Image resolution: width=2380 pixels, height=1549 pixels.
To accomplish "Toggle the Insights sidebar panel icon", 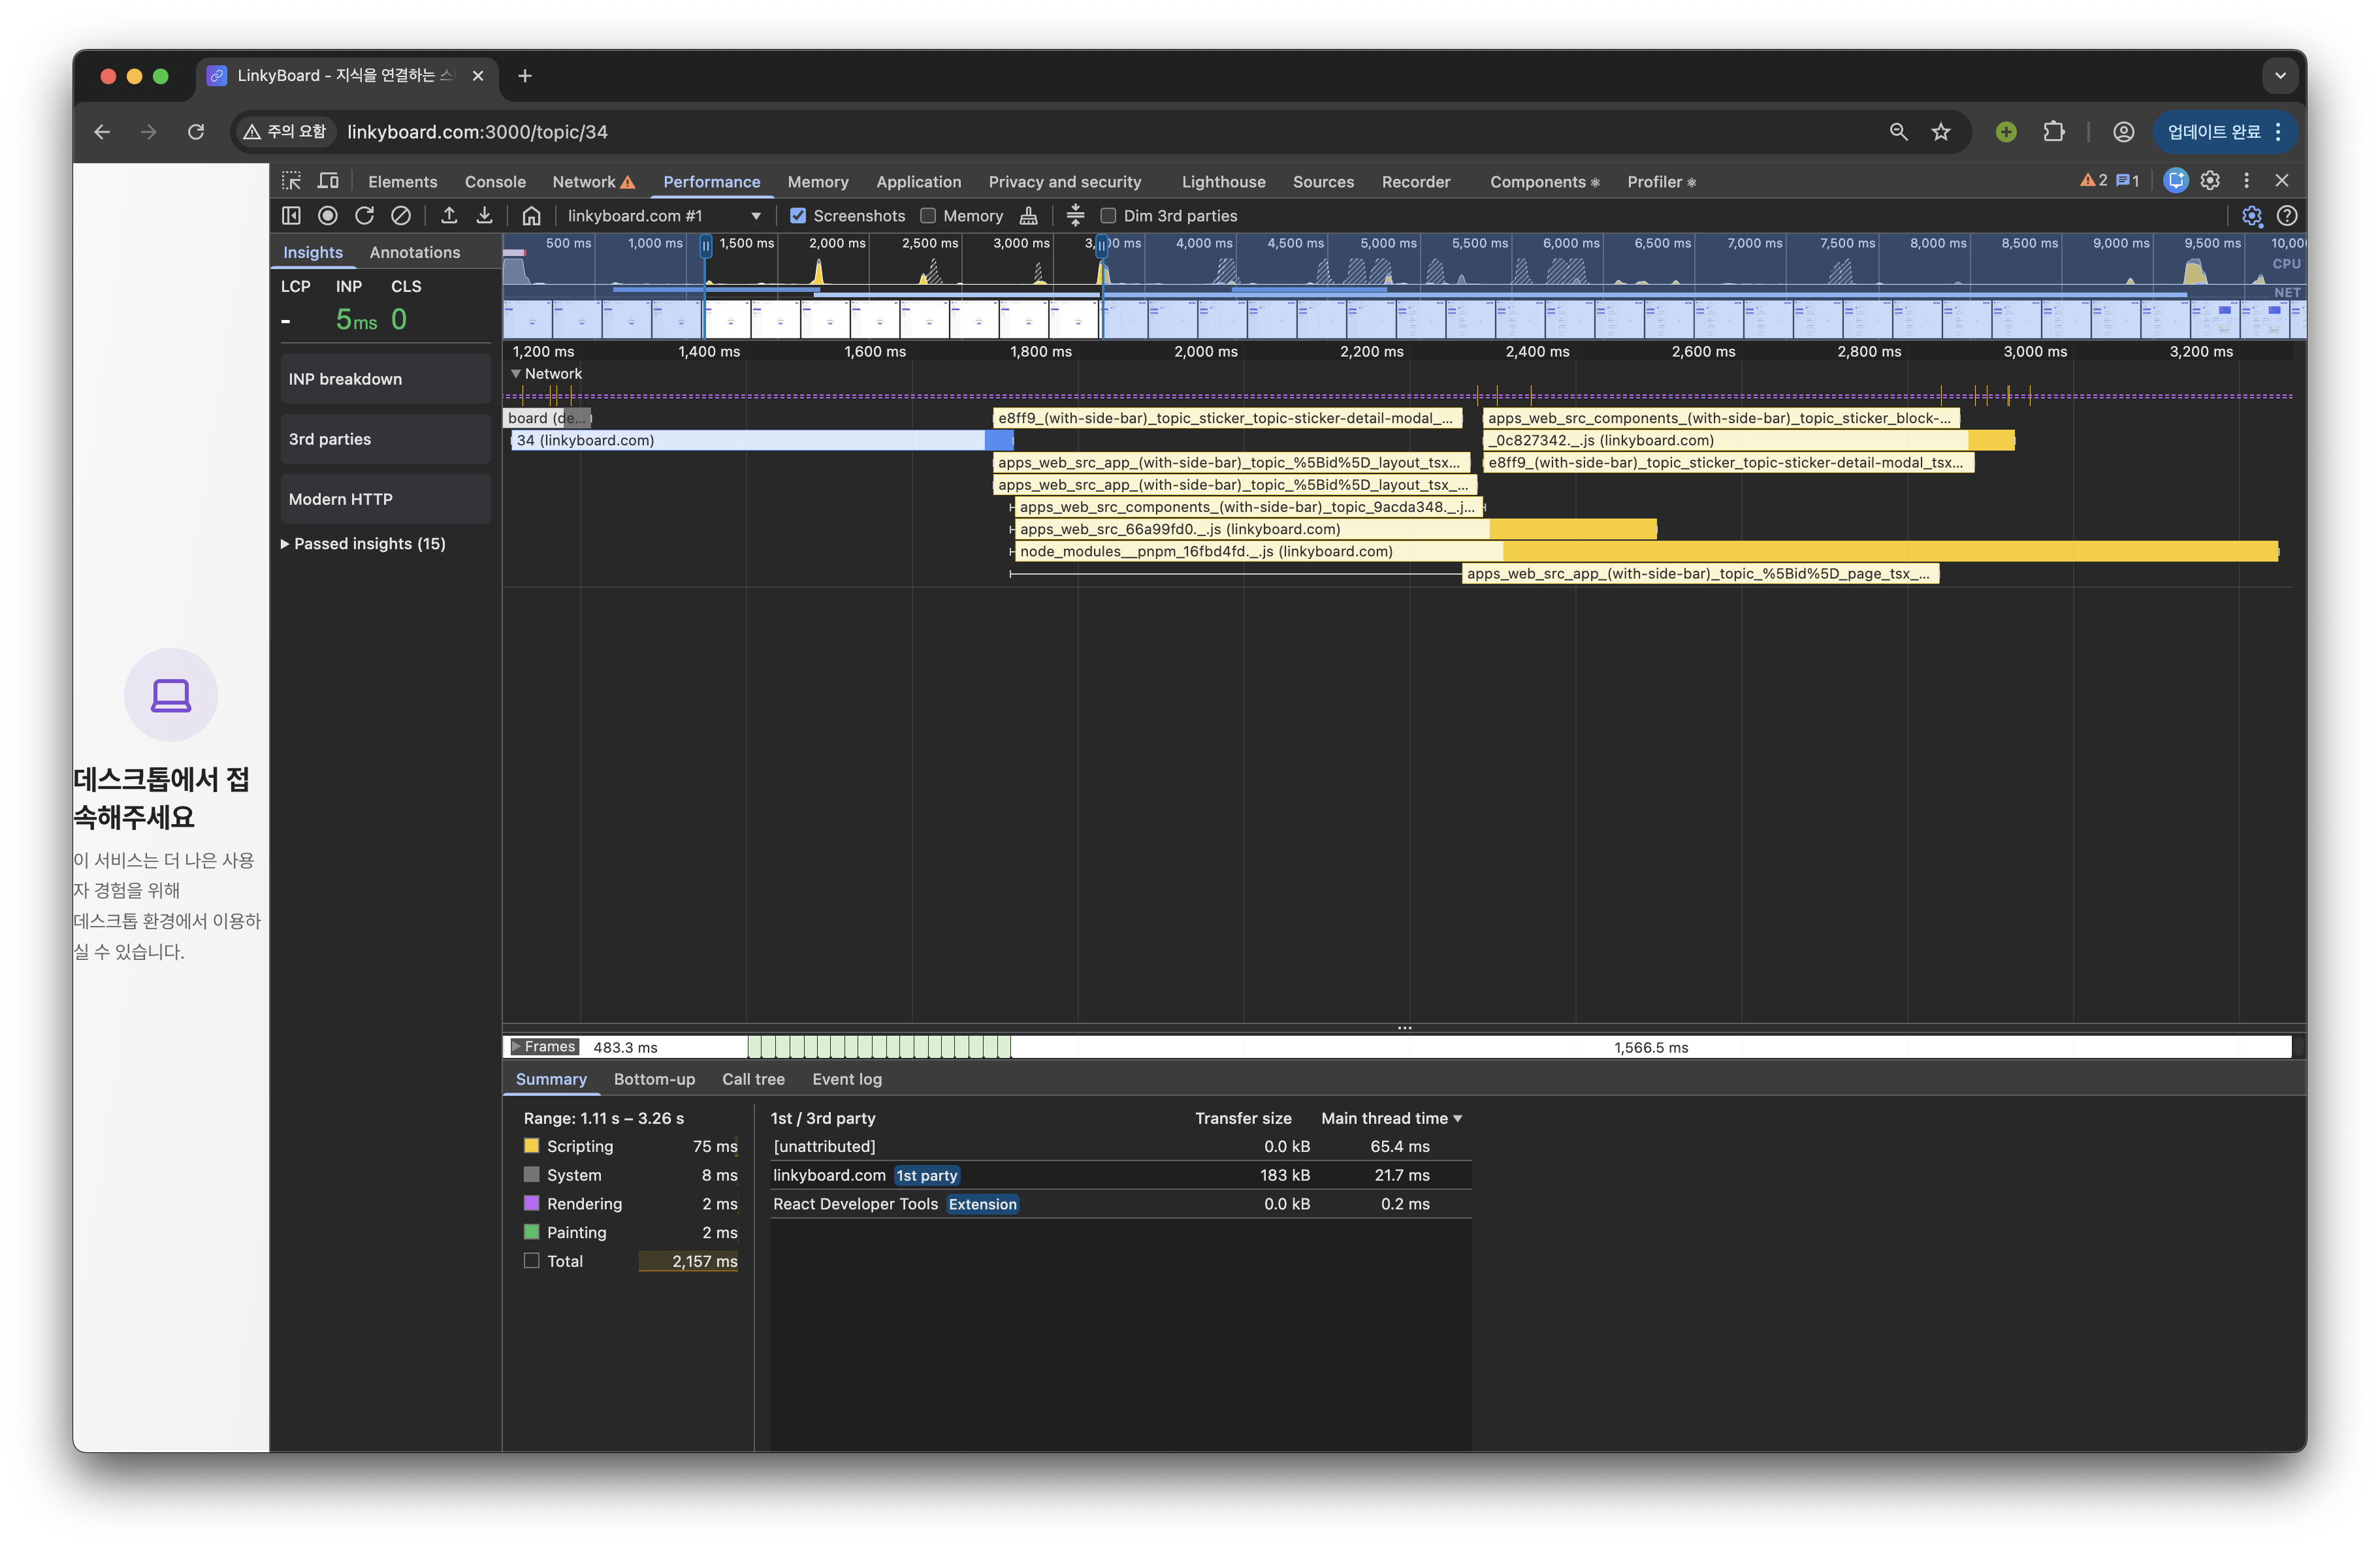I will [x=291, y=215].
